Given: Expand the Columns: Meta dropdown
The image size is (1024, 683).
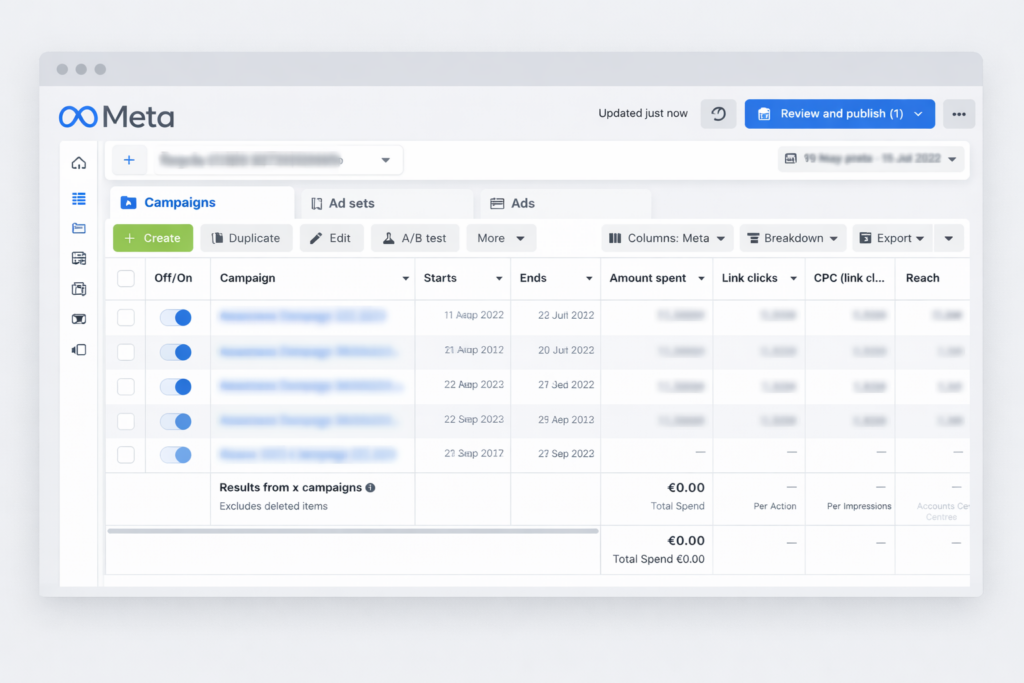Looking at the screenshot, I should pyautogui.click(x=667, y=238).
